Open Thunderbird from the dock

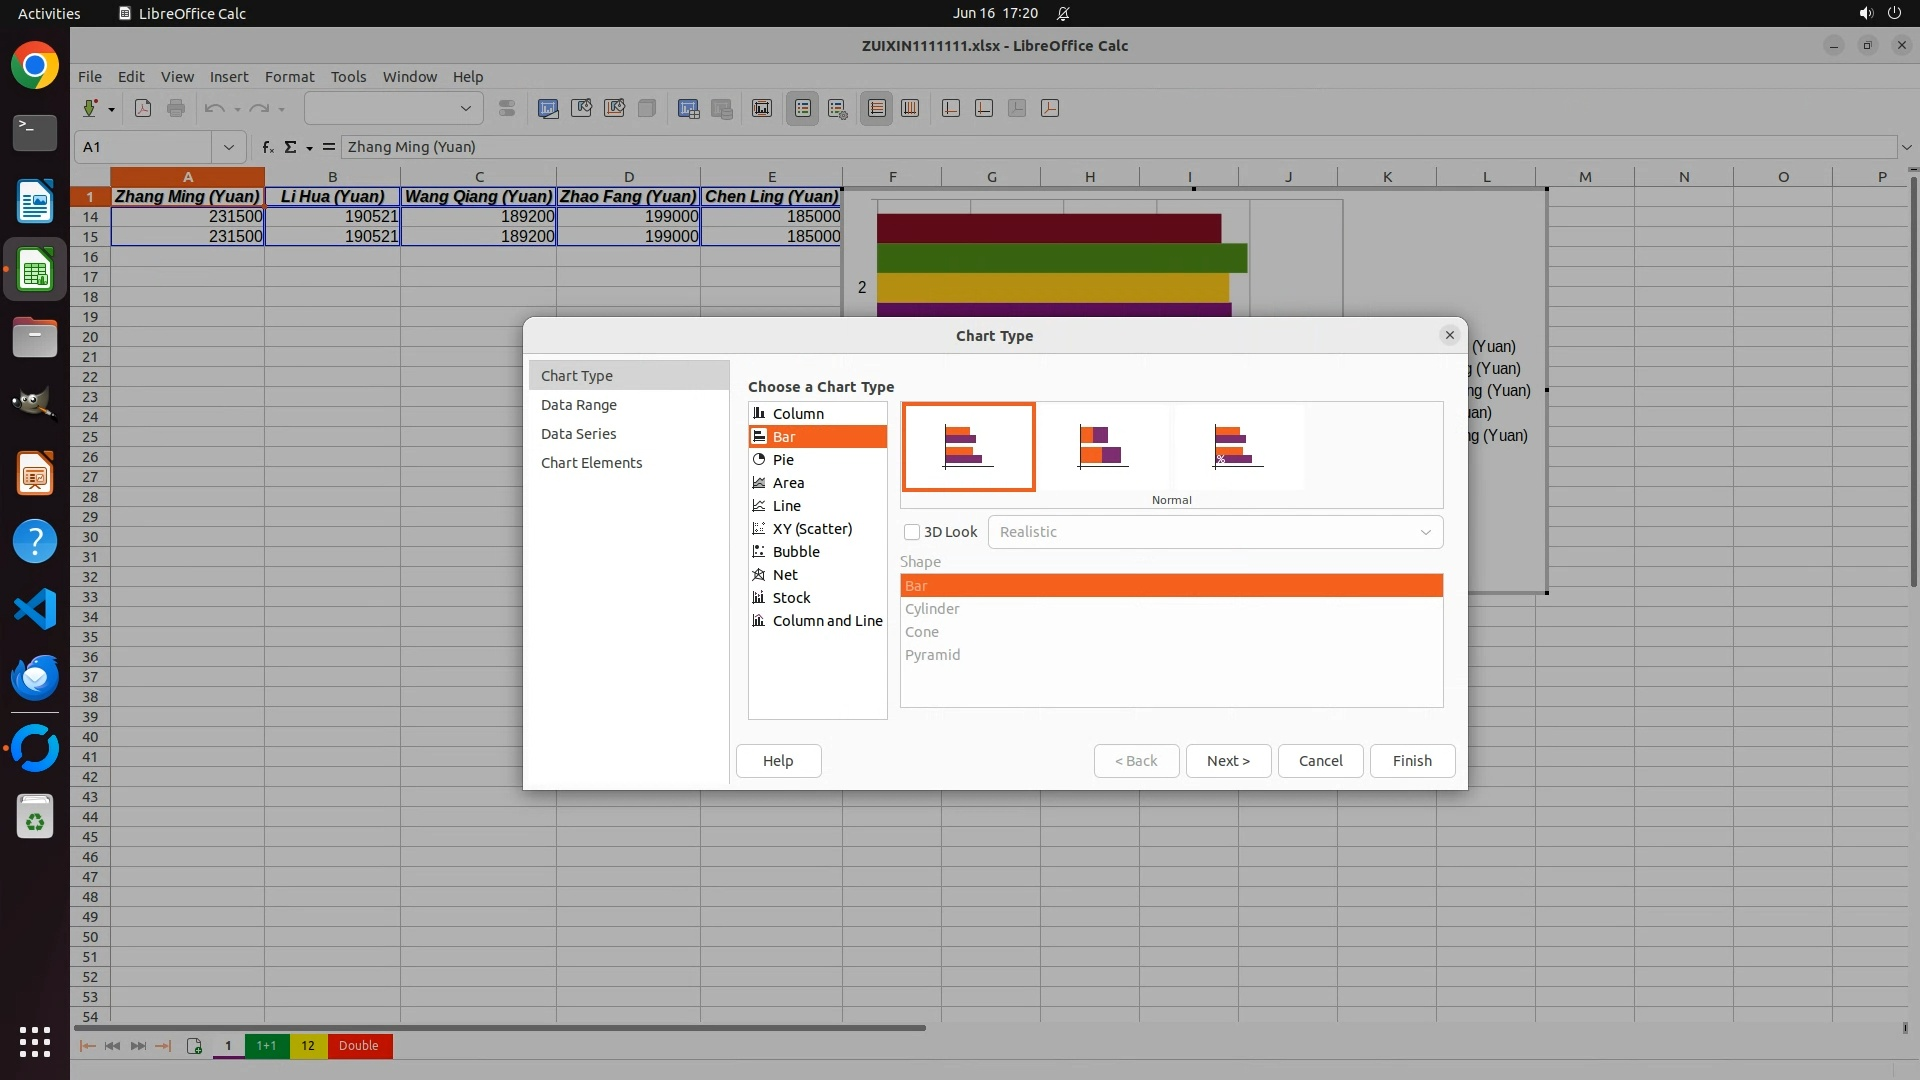pyautogui.click(x=35, y=678)
